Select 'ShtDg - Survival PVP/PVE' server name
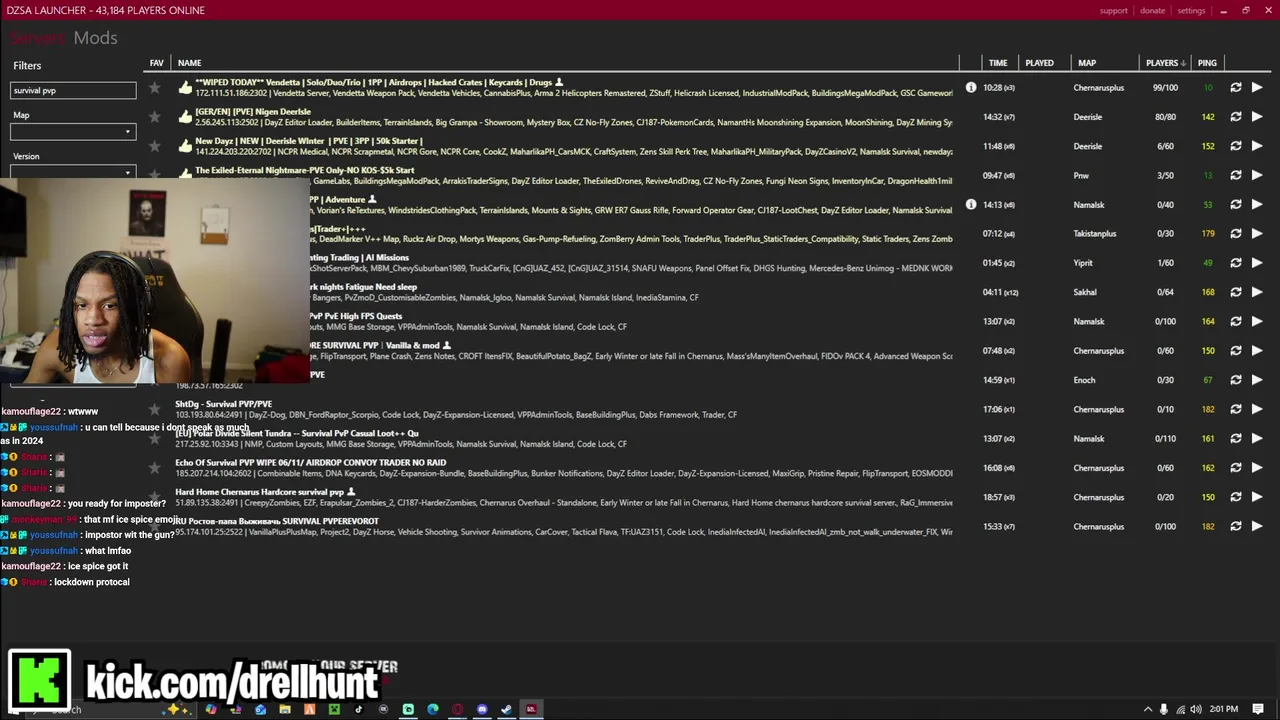 223,404
